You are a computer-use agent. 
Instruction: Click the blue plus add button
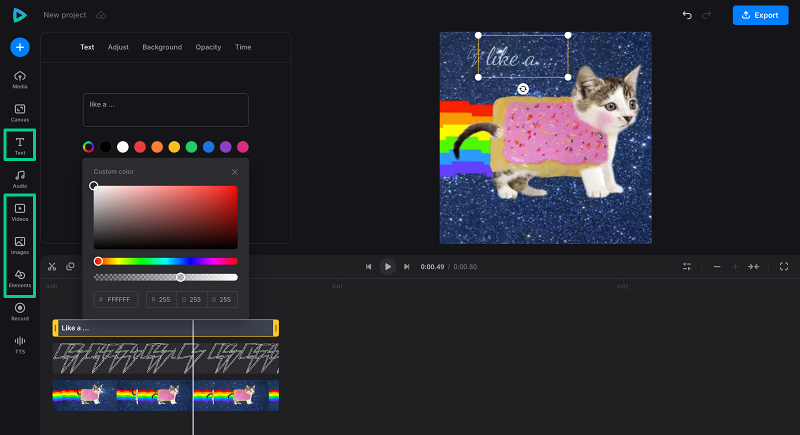pos(20,47)
